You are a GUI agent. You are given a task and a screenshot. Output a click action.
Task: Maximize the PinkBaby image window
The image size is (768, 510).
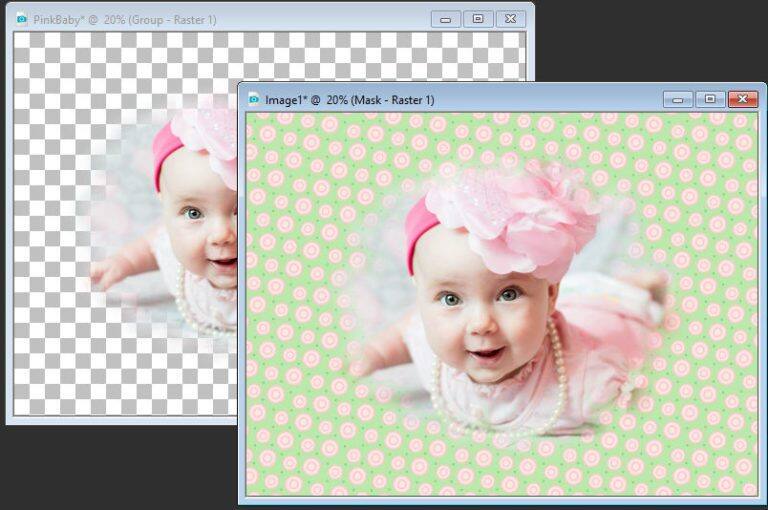click(478, 19)
